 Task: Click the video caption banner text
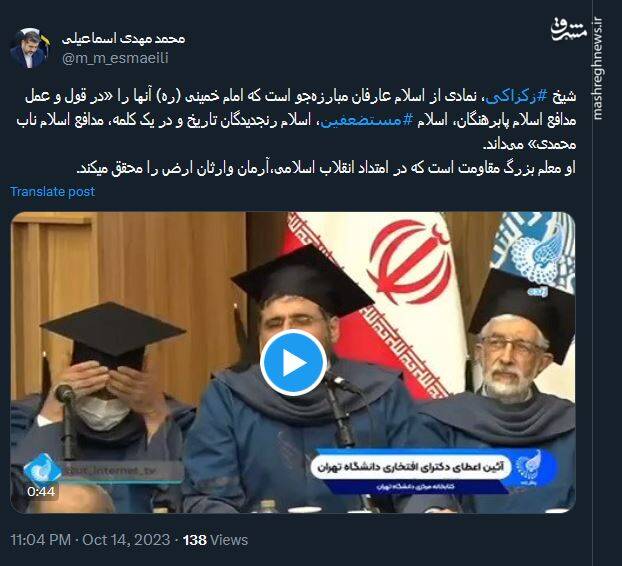click(x=411, y=467)
